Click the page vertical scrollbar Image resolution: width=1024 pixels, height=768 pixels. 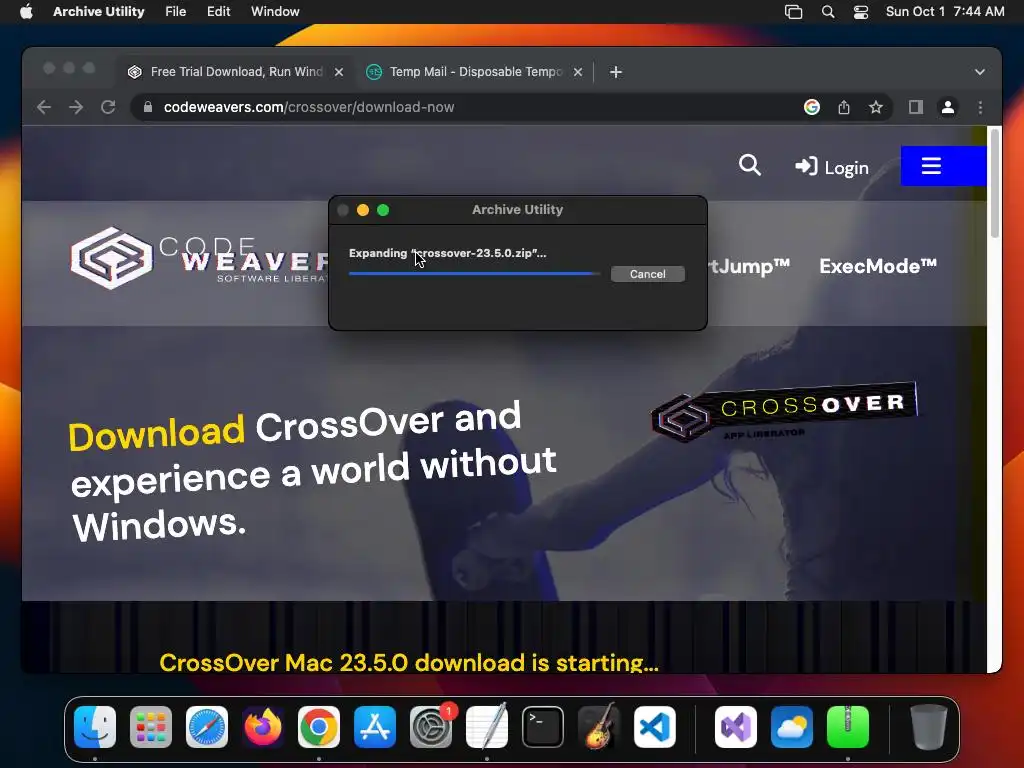pos(994,183)
